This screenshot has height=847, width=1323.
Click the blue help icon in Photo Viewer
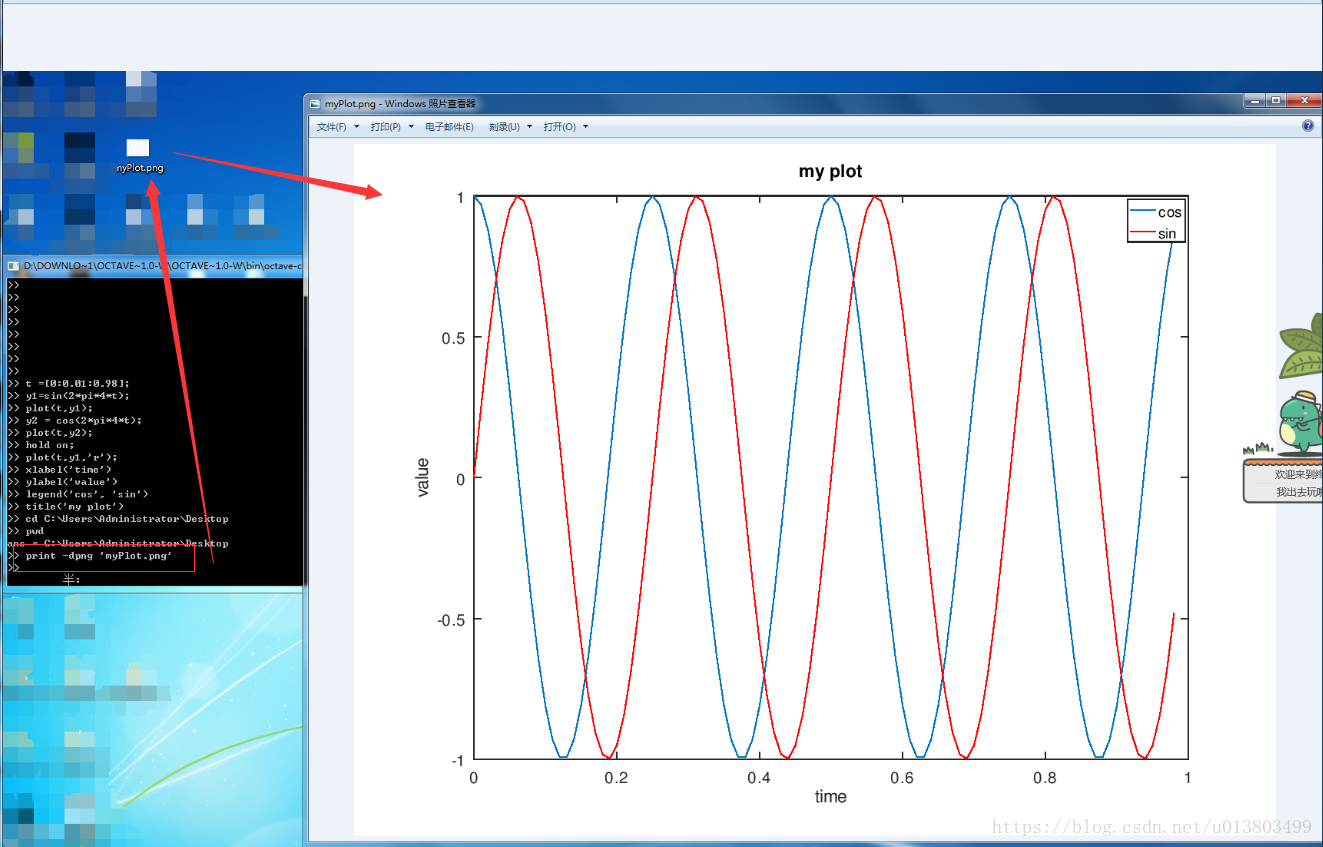pyautogui.click(x=1308, y=126)
